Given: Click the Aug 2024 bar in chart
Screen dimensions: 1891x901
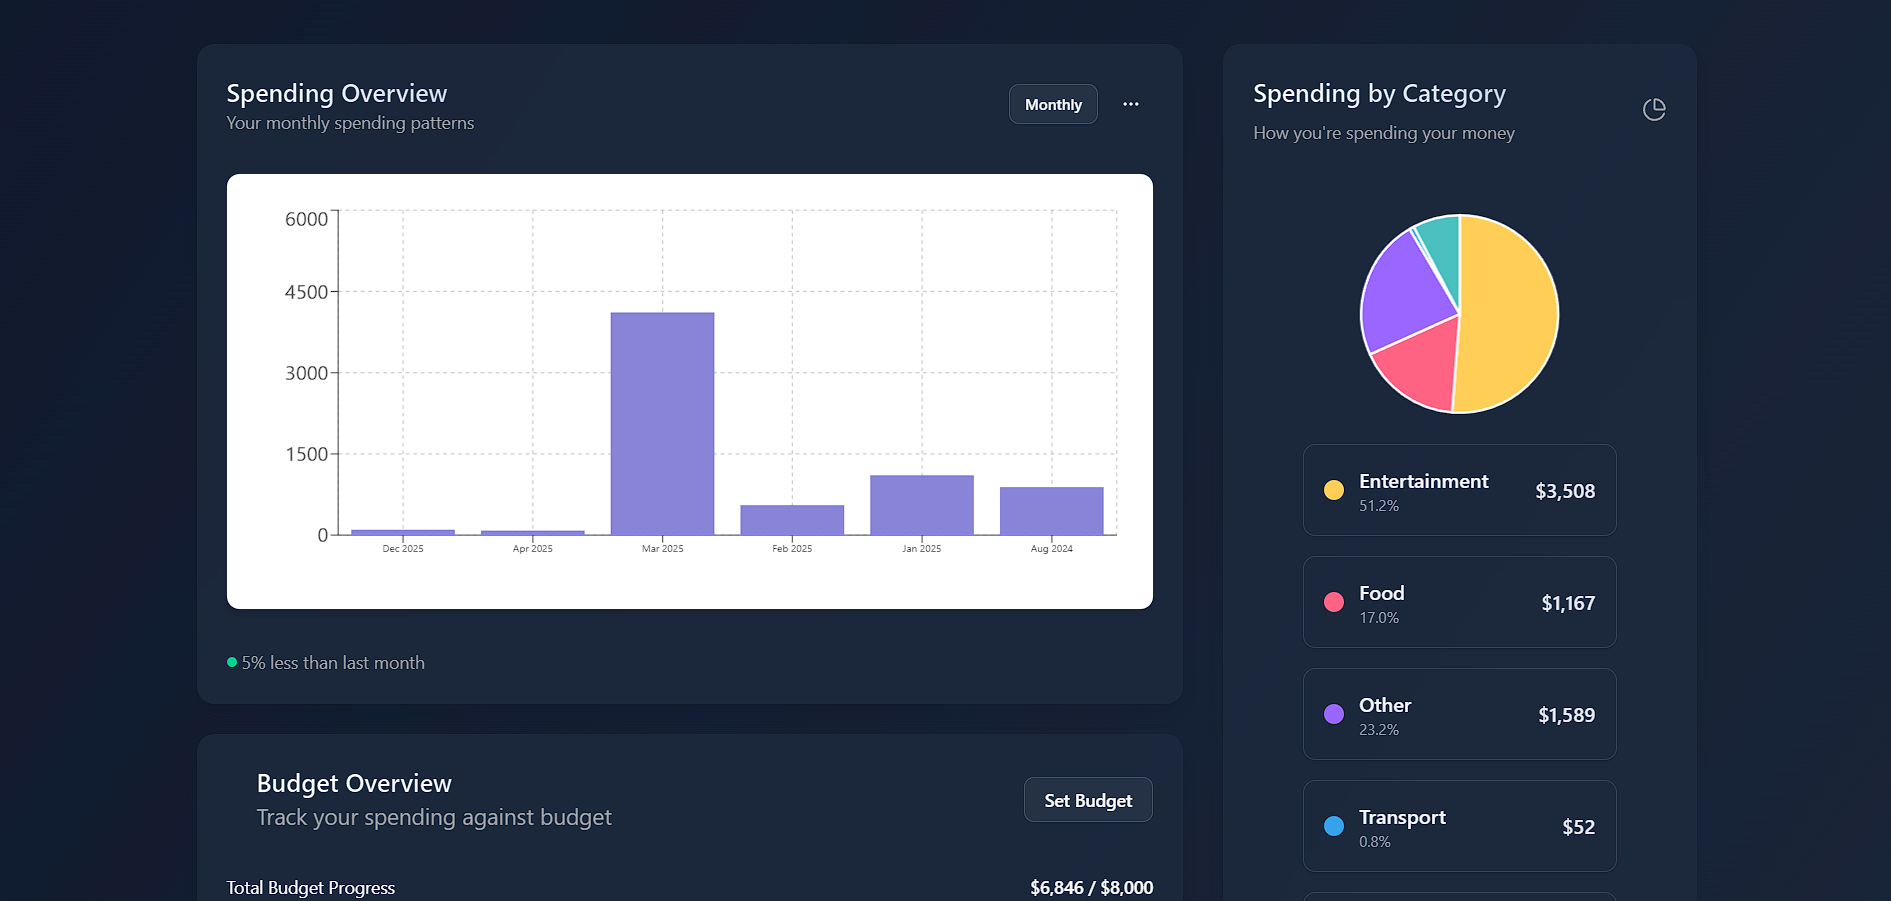Looking at the screenshot, I should (1052, 511).
